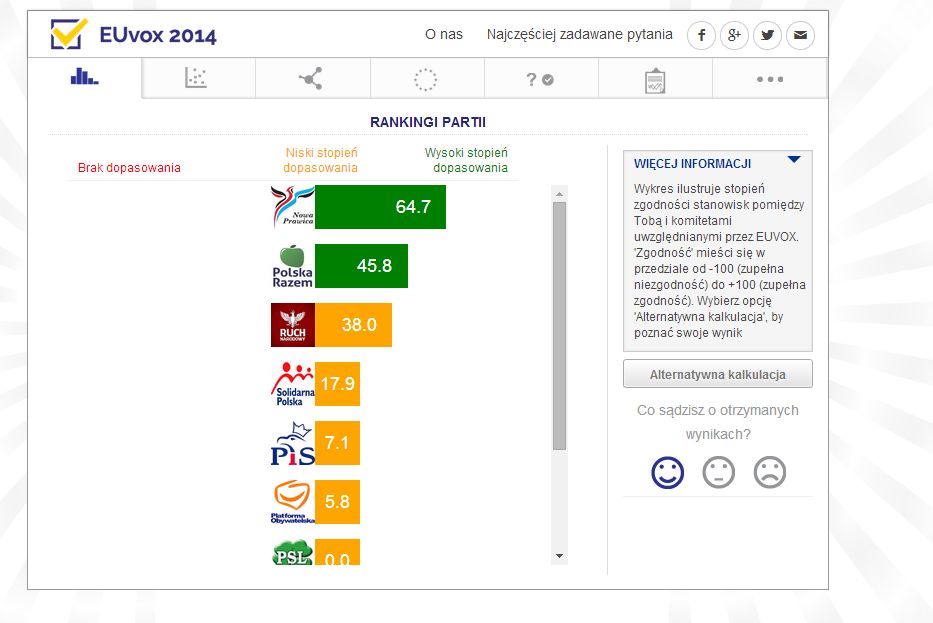This screenshot has height=623, width=933.
Task: Send by email envelope icon
Action: (800, 35)
